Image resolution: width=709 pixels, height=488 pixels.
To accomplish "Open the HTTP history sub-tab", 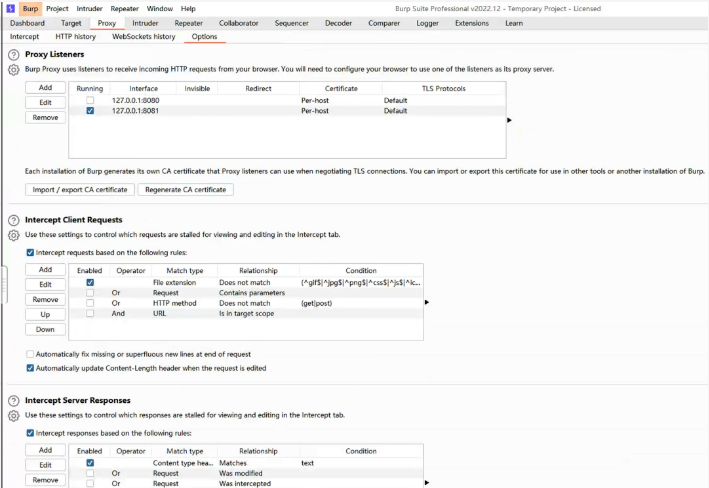I will 76,37.
